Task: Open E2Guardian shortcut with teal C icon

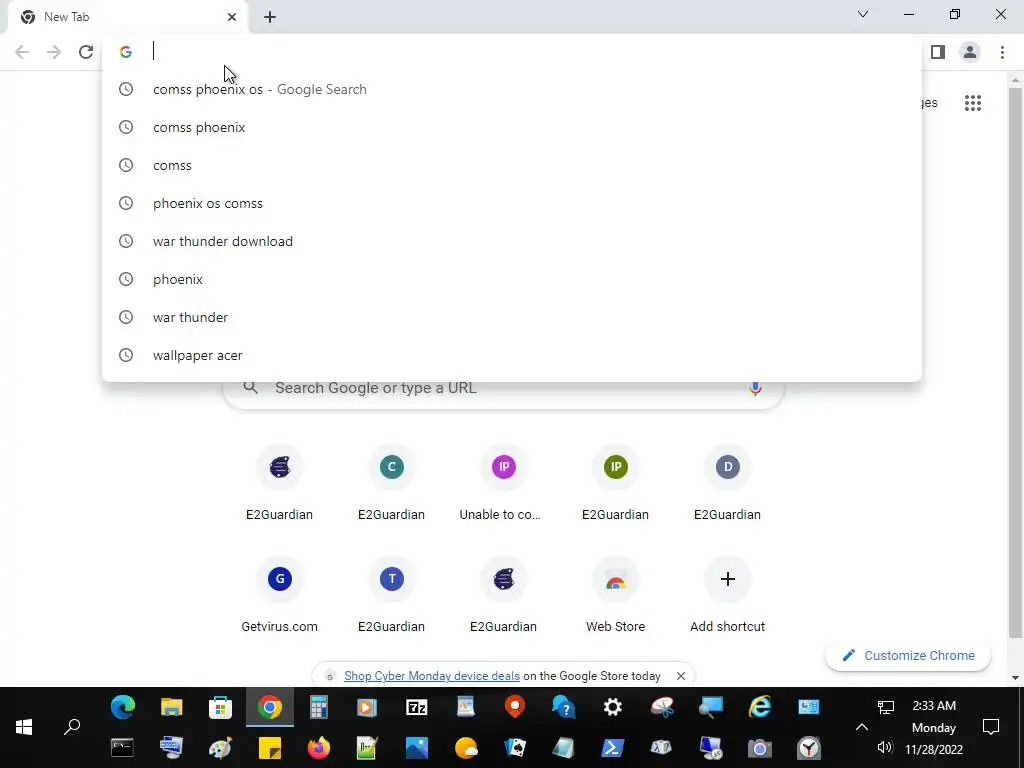Action: [391, 483]
